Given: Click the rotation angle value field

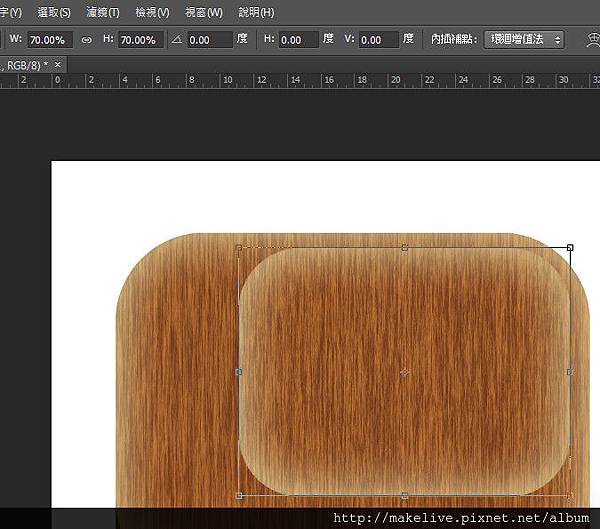Looking at the screenshot, I should [209, 40].
